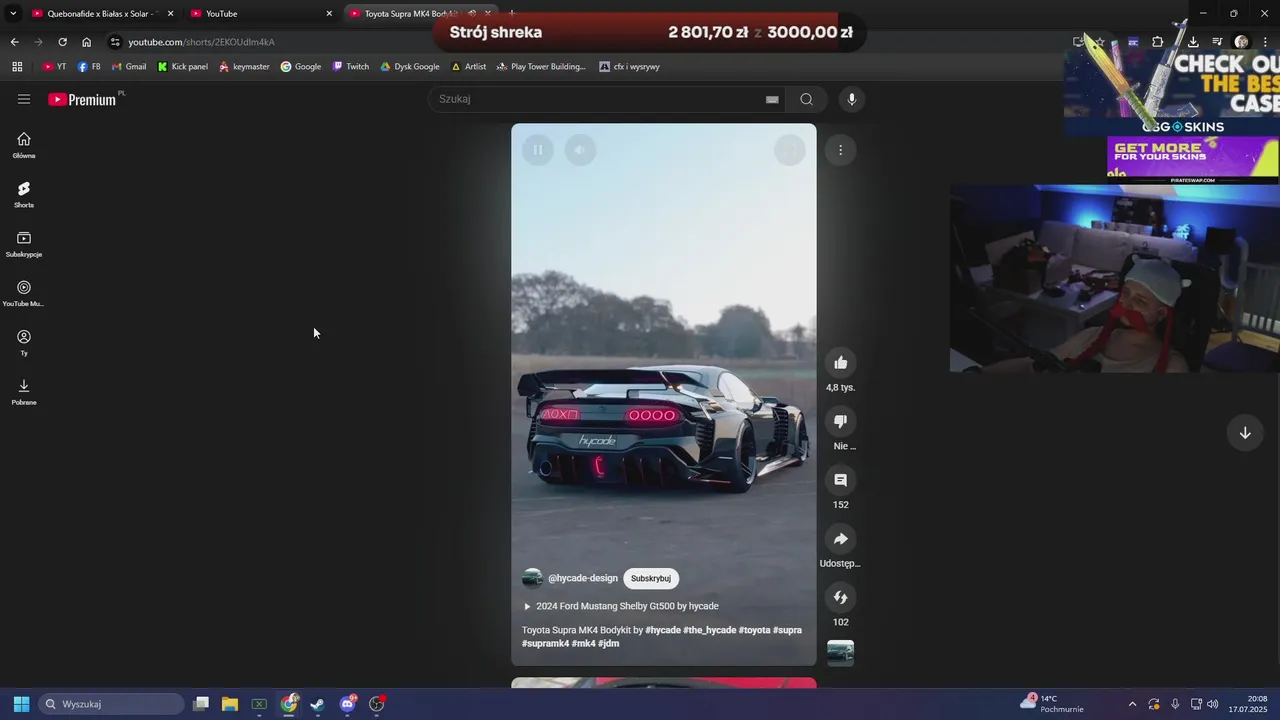Image resolution: width=1280 pixels, height=720 pixels.
Task: Open the @hycade-design channel link
Action: coord(583,578)
